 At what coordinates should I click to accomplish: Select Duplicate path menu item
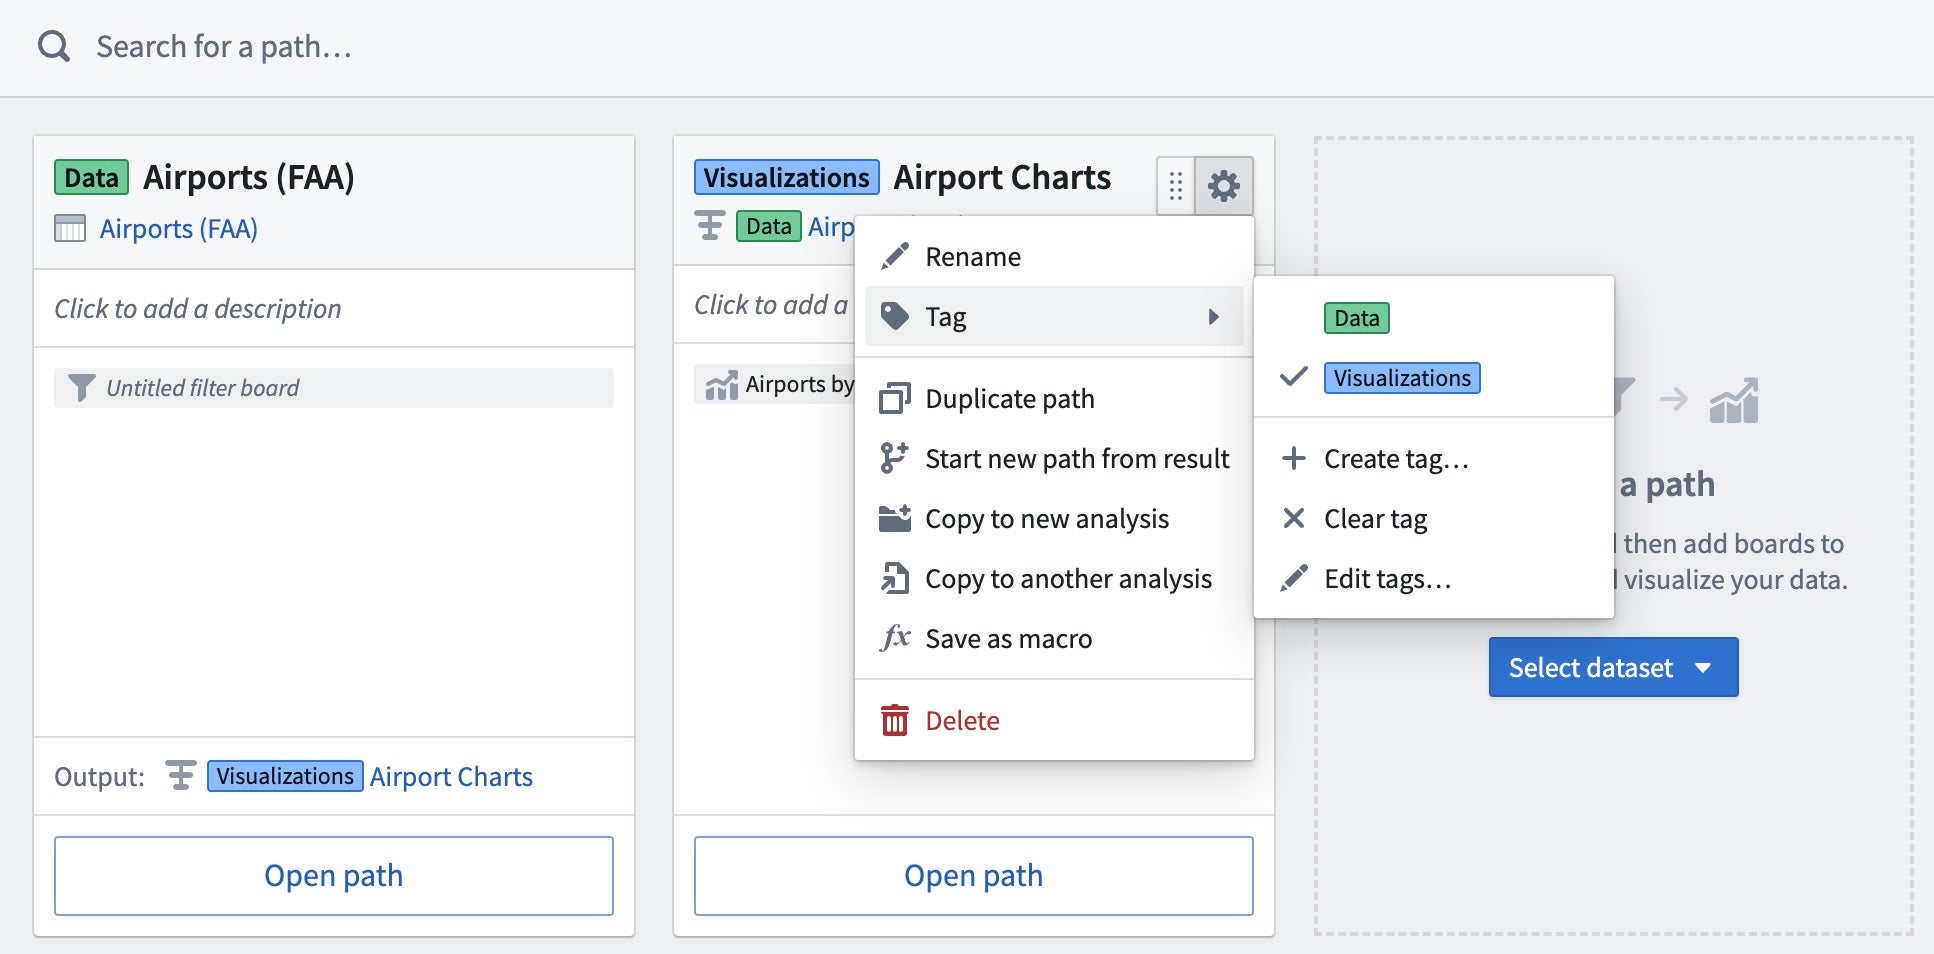[1054, 399]
